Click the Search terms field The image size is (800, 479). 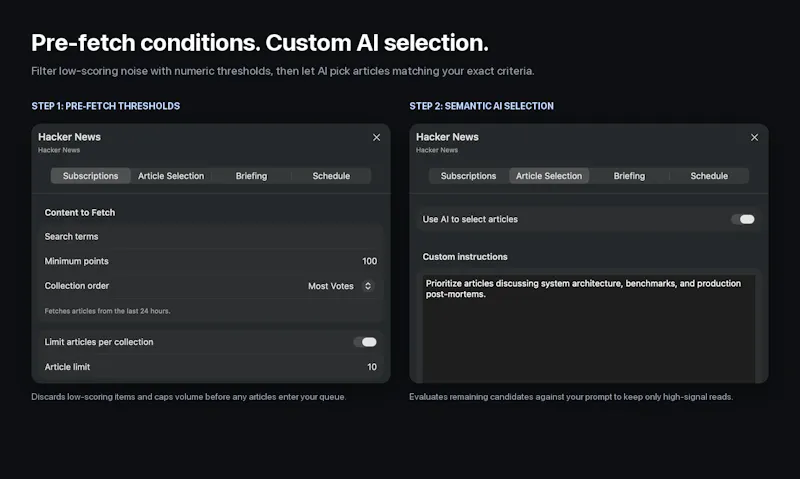coord(211,236)
